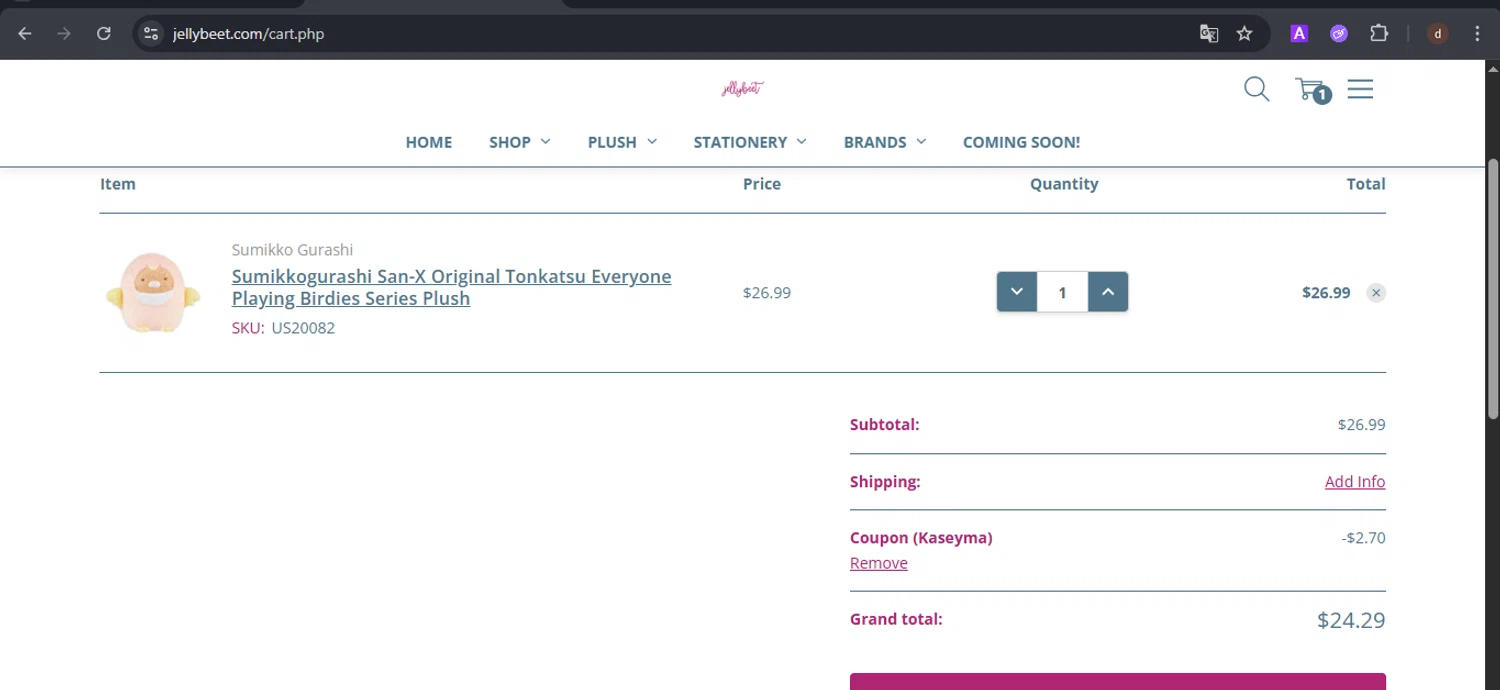Viewport: 1500px width, 690px height.
Task: Click the SKU US20082 text
Action: pyautogui.click(x=283, y=328)
